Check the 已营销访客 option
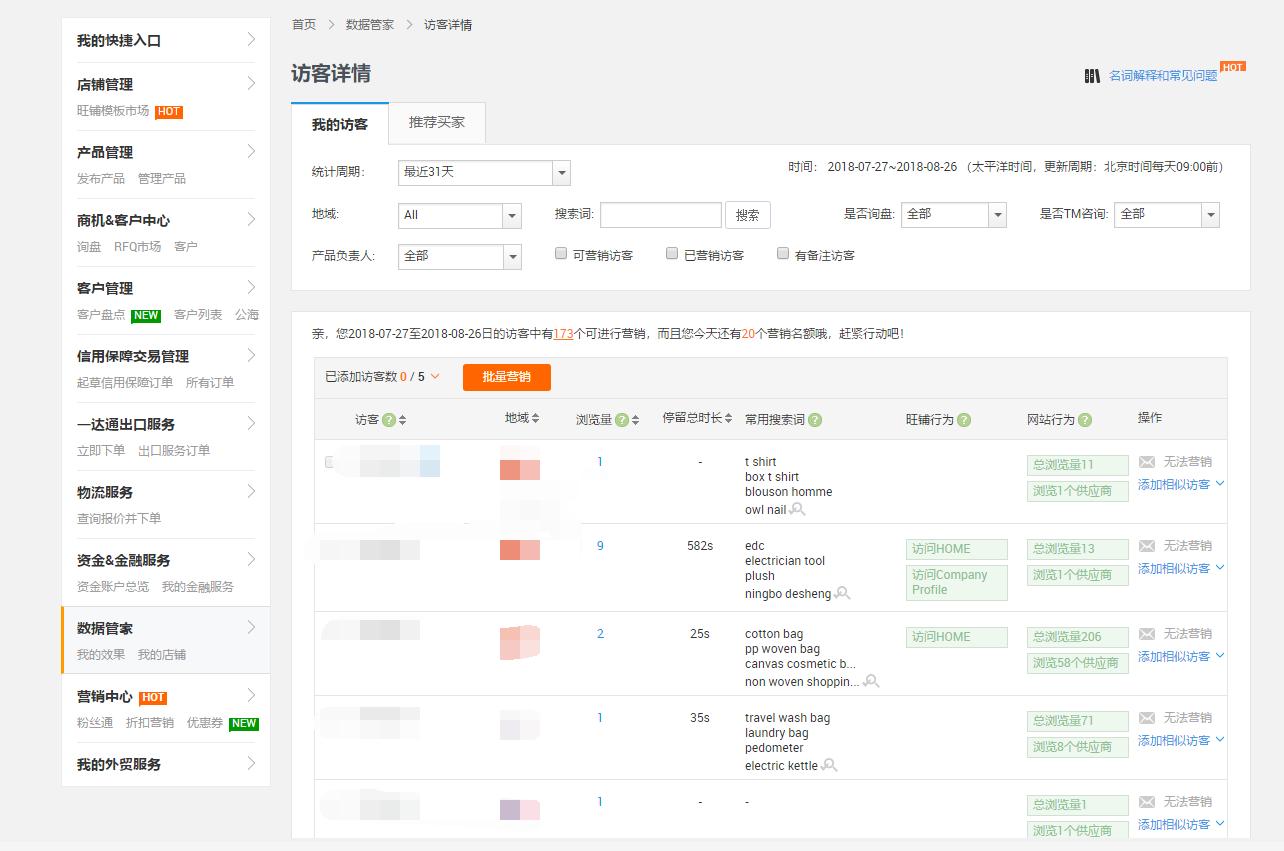 (672, 253)
